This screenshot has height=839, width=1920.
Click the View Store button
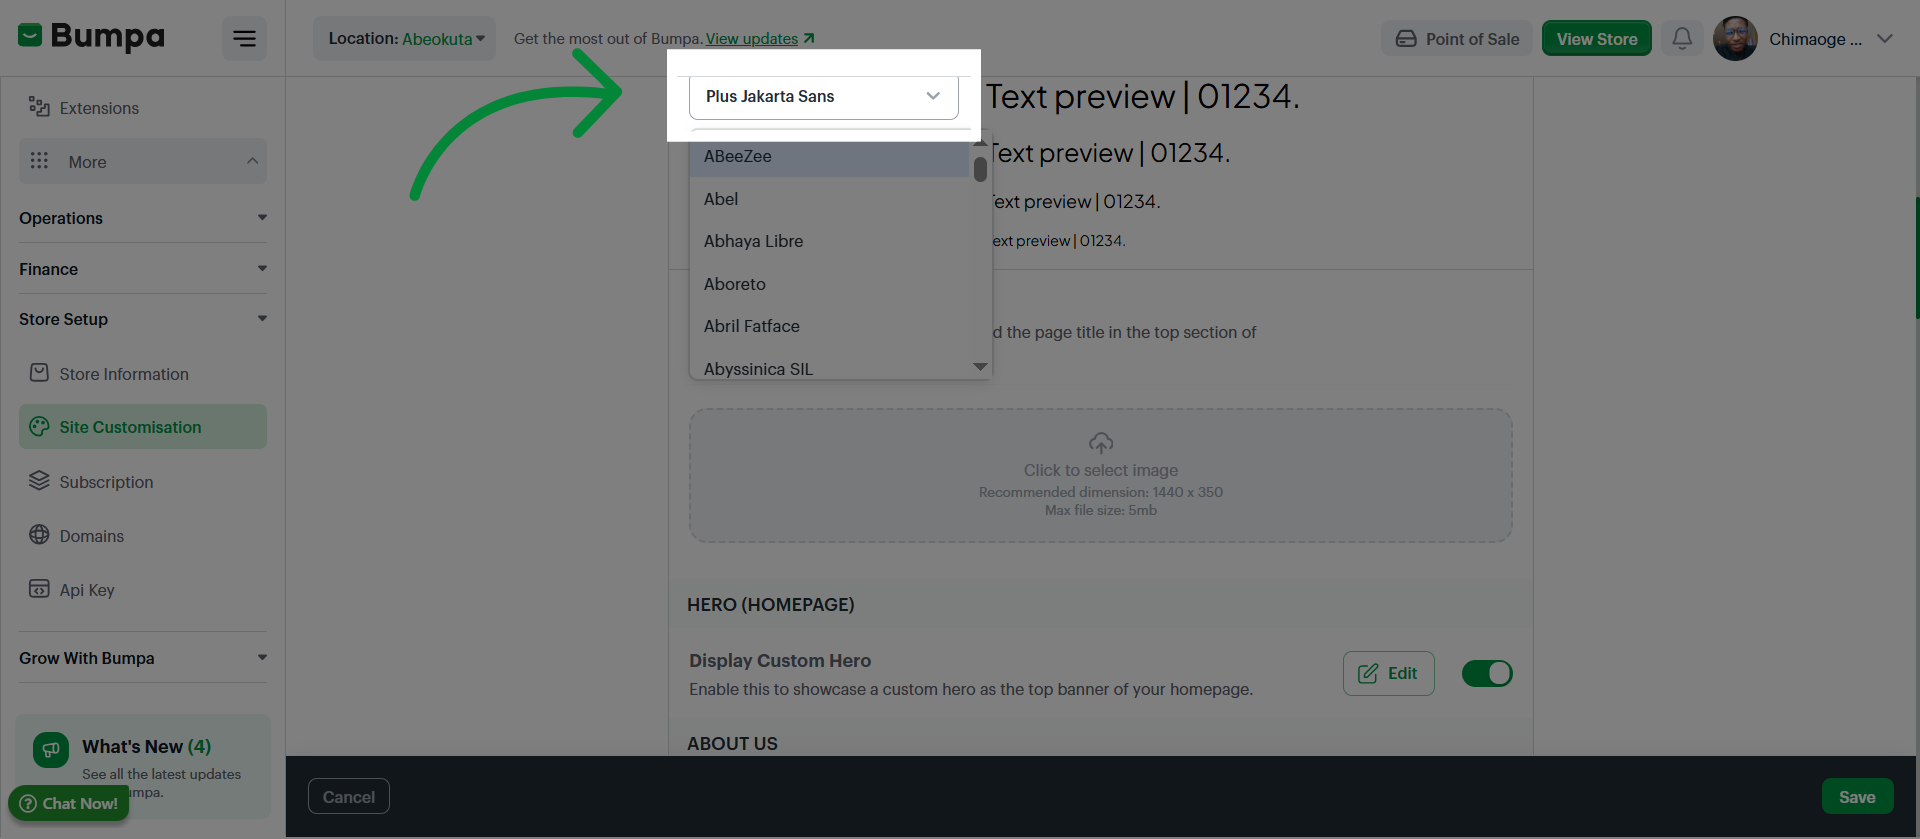(1597, 39)
